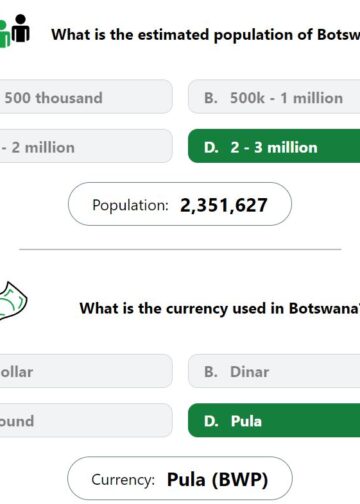
Task: Click the green banknote currency icon
Action: click(12, 301)
